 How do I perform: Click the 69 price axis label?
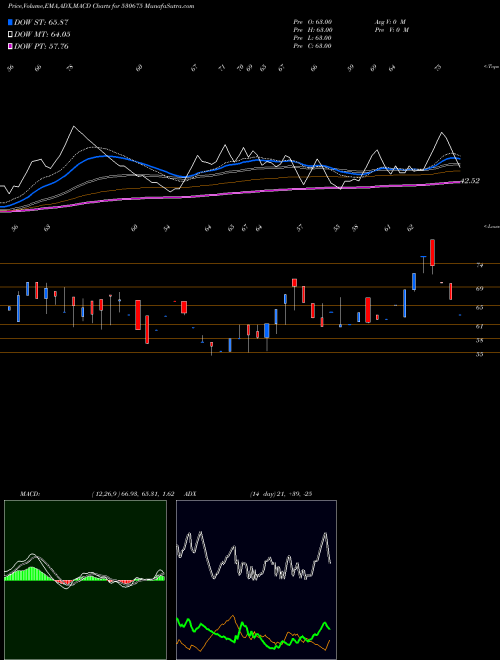point(479,289)
